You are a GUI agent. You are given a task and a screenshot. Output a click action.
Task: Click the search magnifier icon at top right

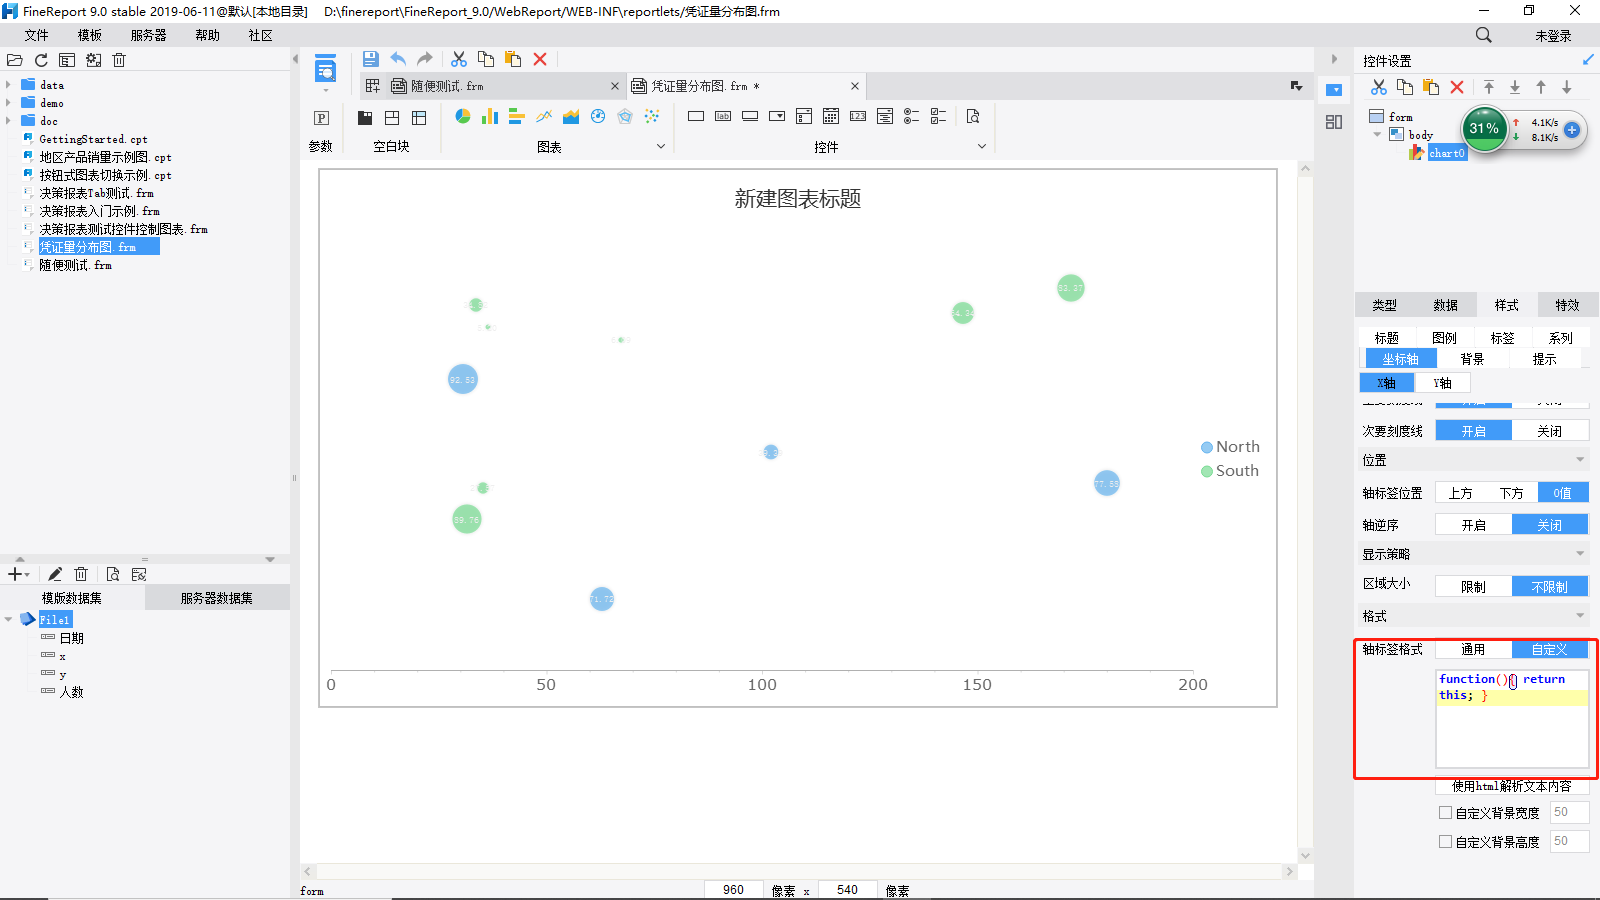click(x=1484, y=35)
